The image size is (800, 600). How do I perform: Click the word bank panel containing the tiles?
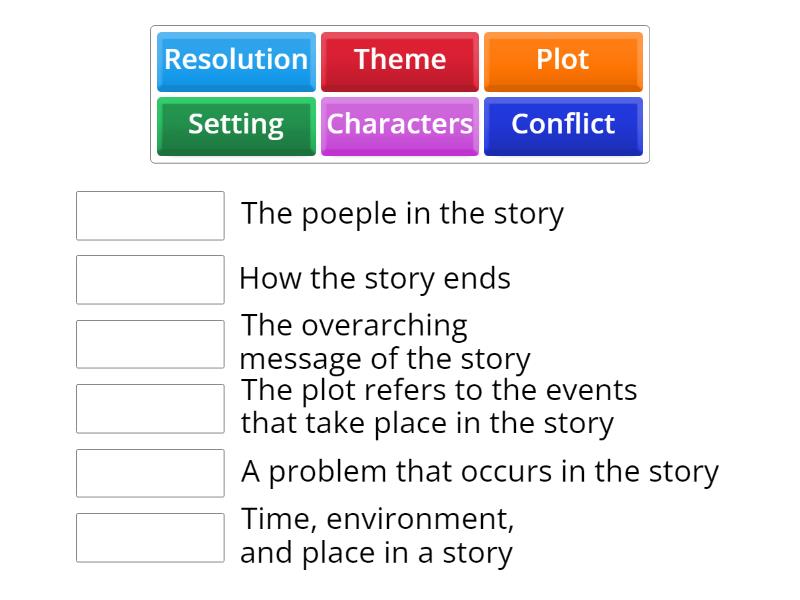[400, 93]
